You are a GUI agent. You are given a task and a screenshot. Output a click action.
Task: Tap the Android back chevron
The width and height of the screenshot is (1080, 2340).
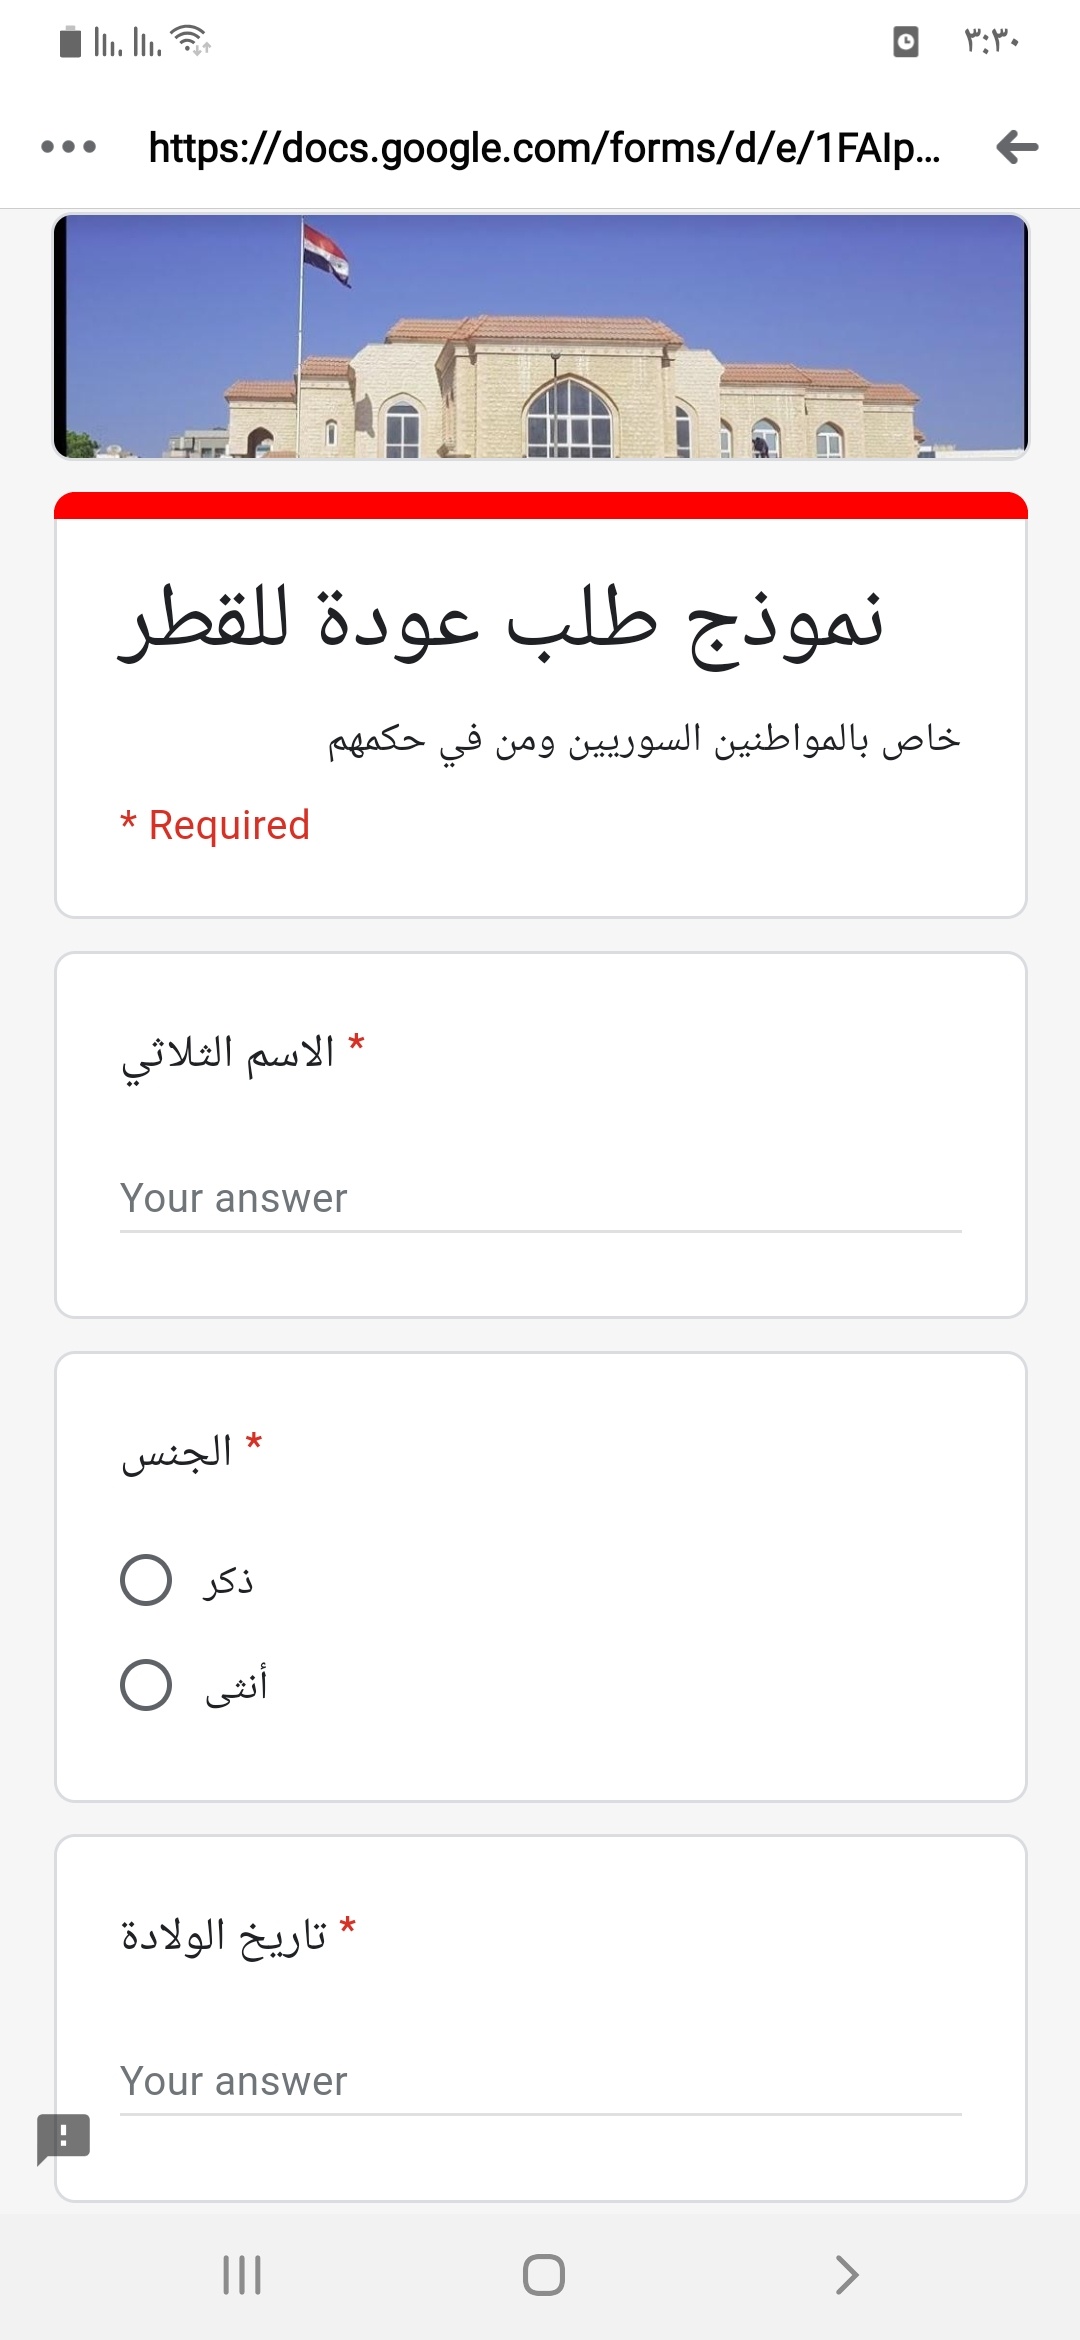846,2275
